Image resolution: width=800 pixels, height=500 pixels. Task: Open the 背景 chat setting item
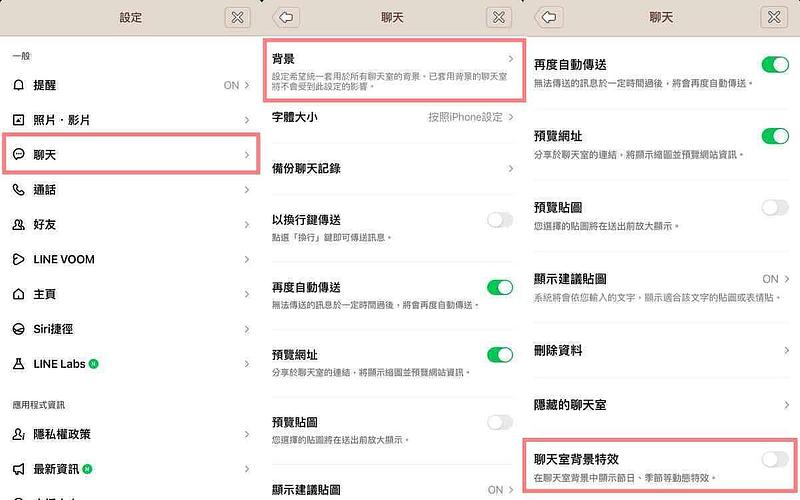395,70
